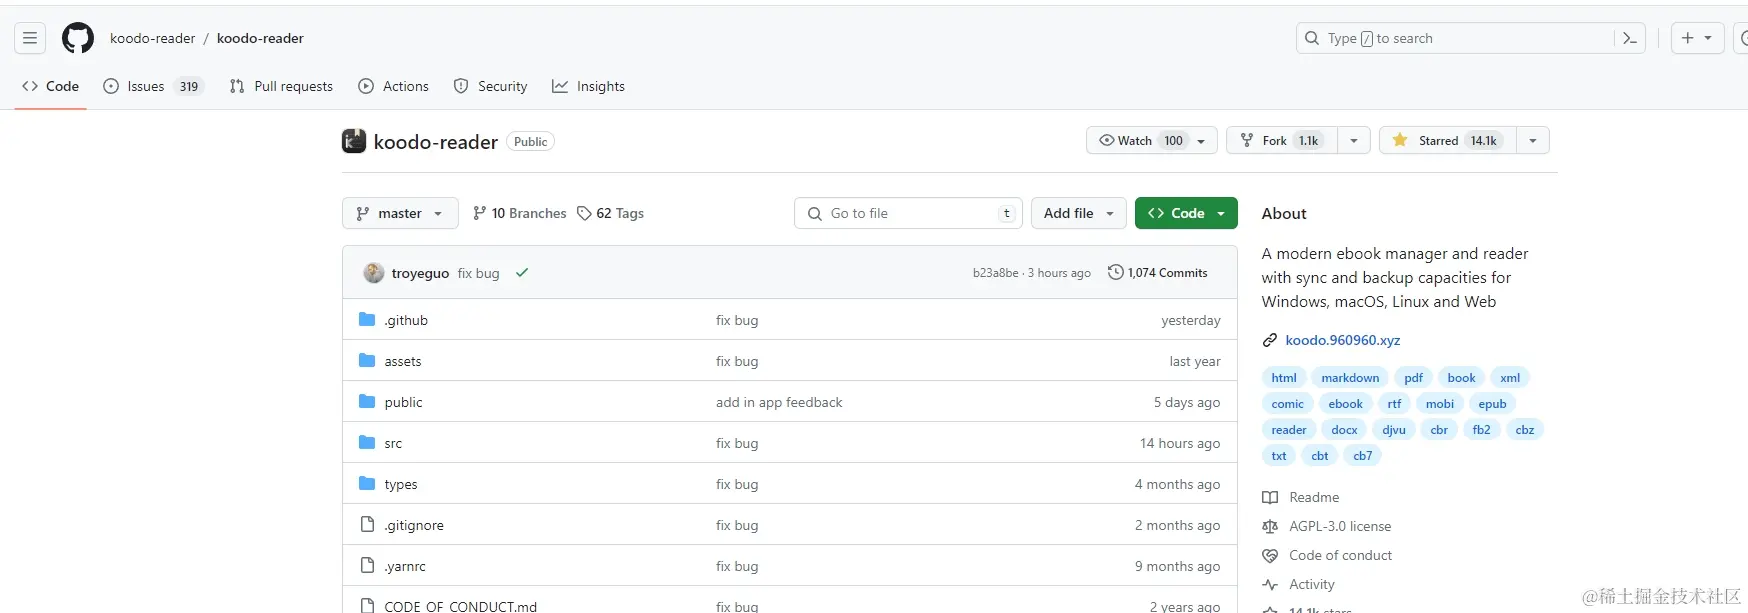
Task: Open the Add file dropdown
Action: point(1079,213)
